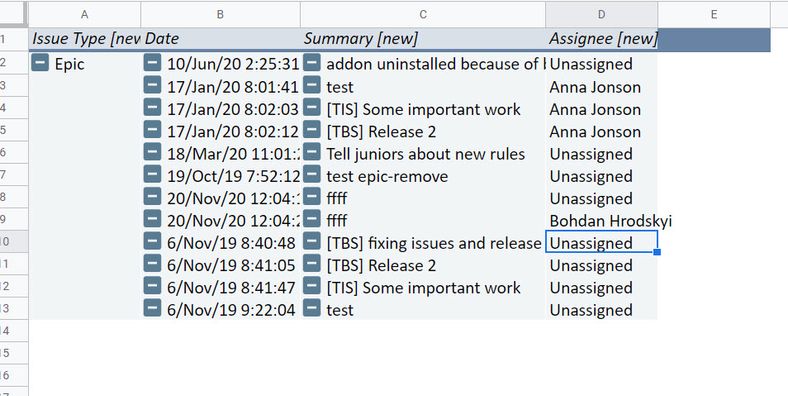788x396 pixels.
Task: Select column C header
Action: pyautogui.click(x=423, y=15)
